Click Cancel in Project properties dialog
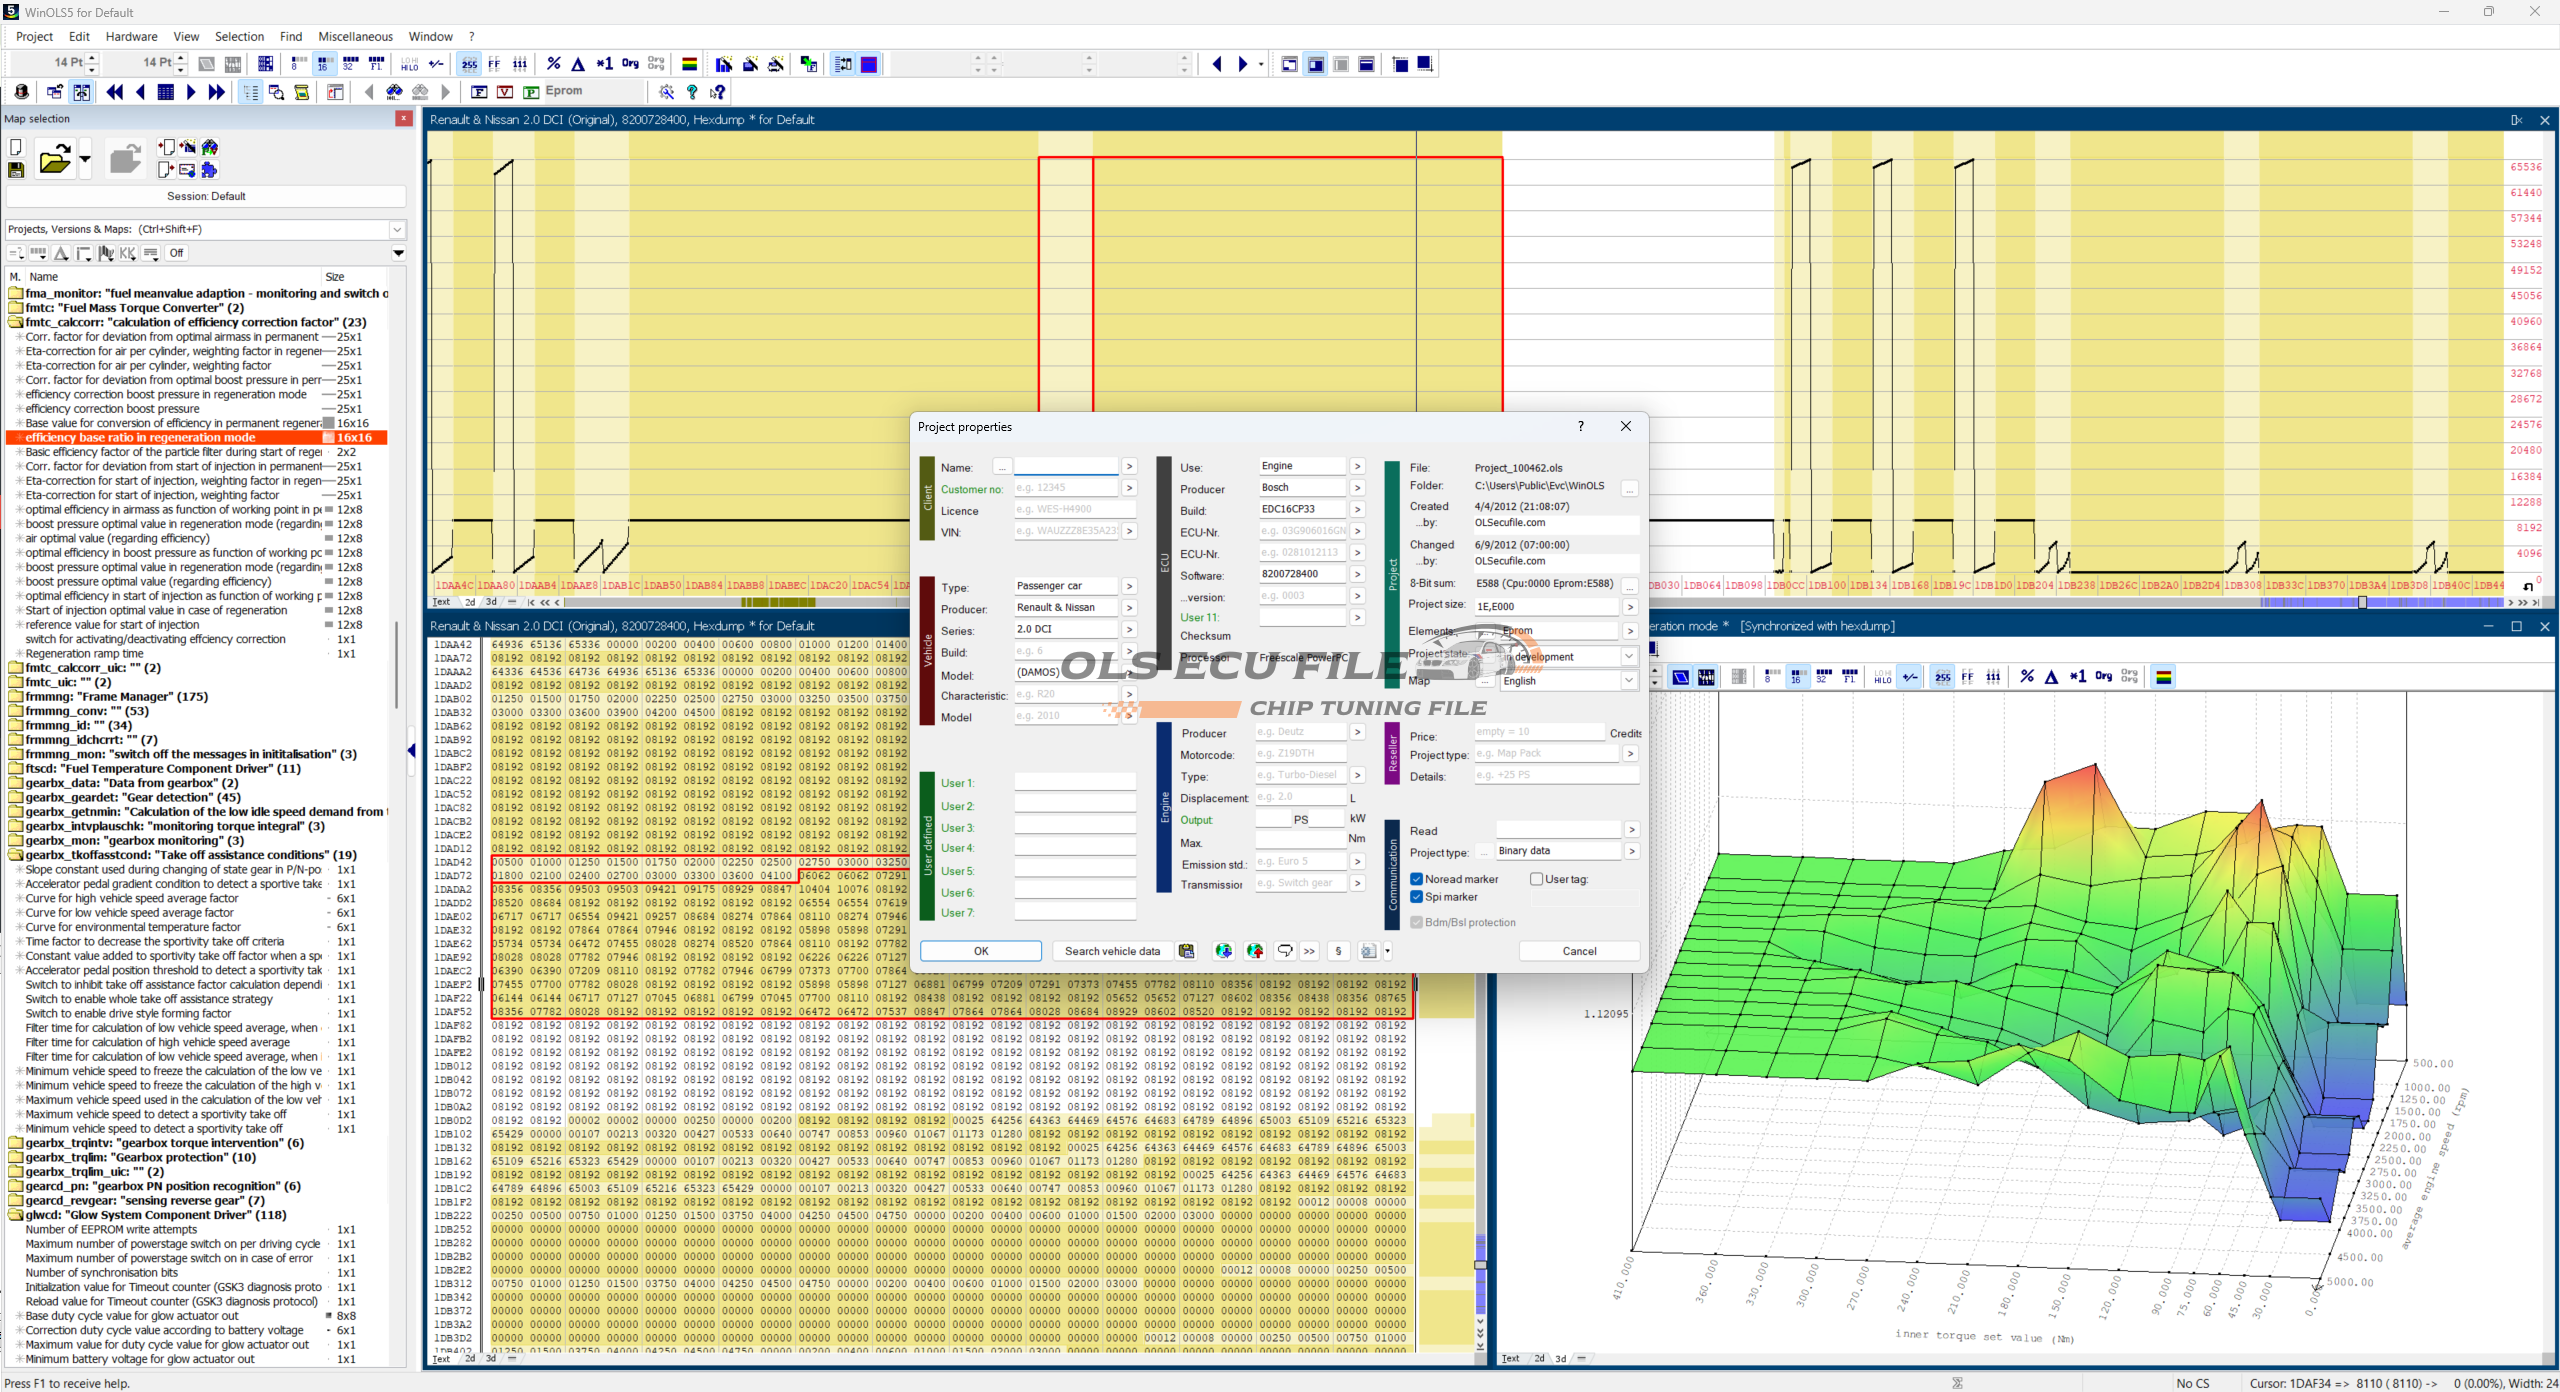 1579,951
